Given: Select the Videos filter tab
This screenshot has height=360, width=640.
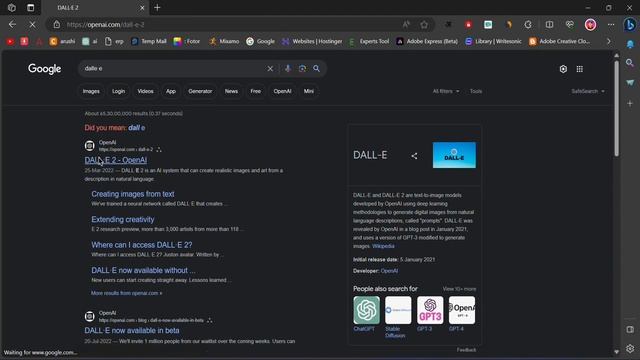Looking at the screenshot, I should 145,91.
